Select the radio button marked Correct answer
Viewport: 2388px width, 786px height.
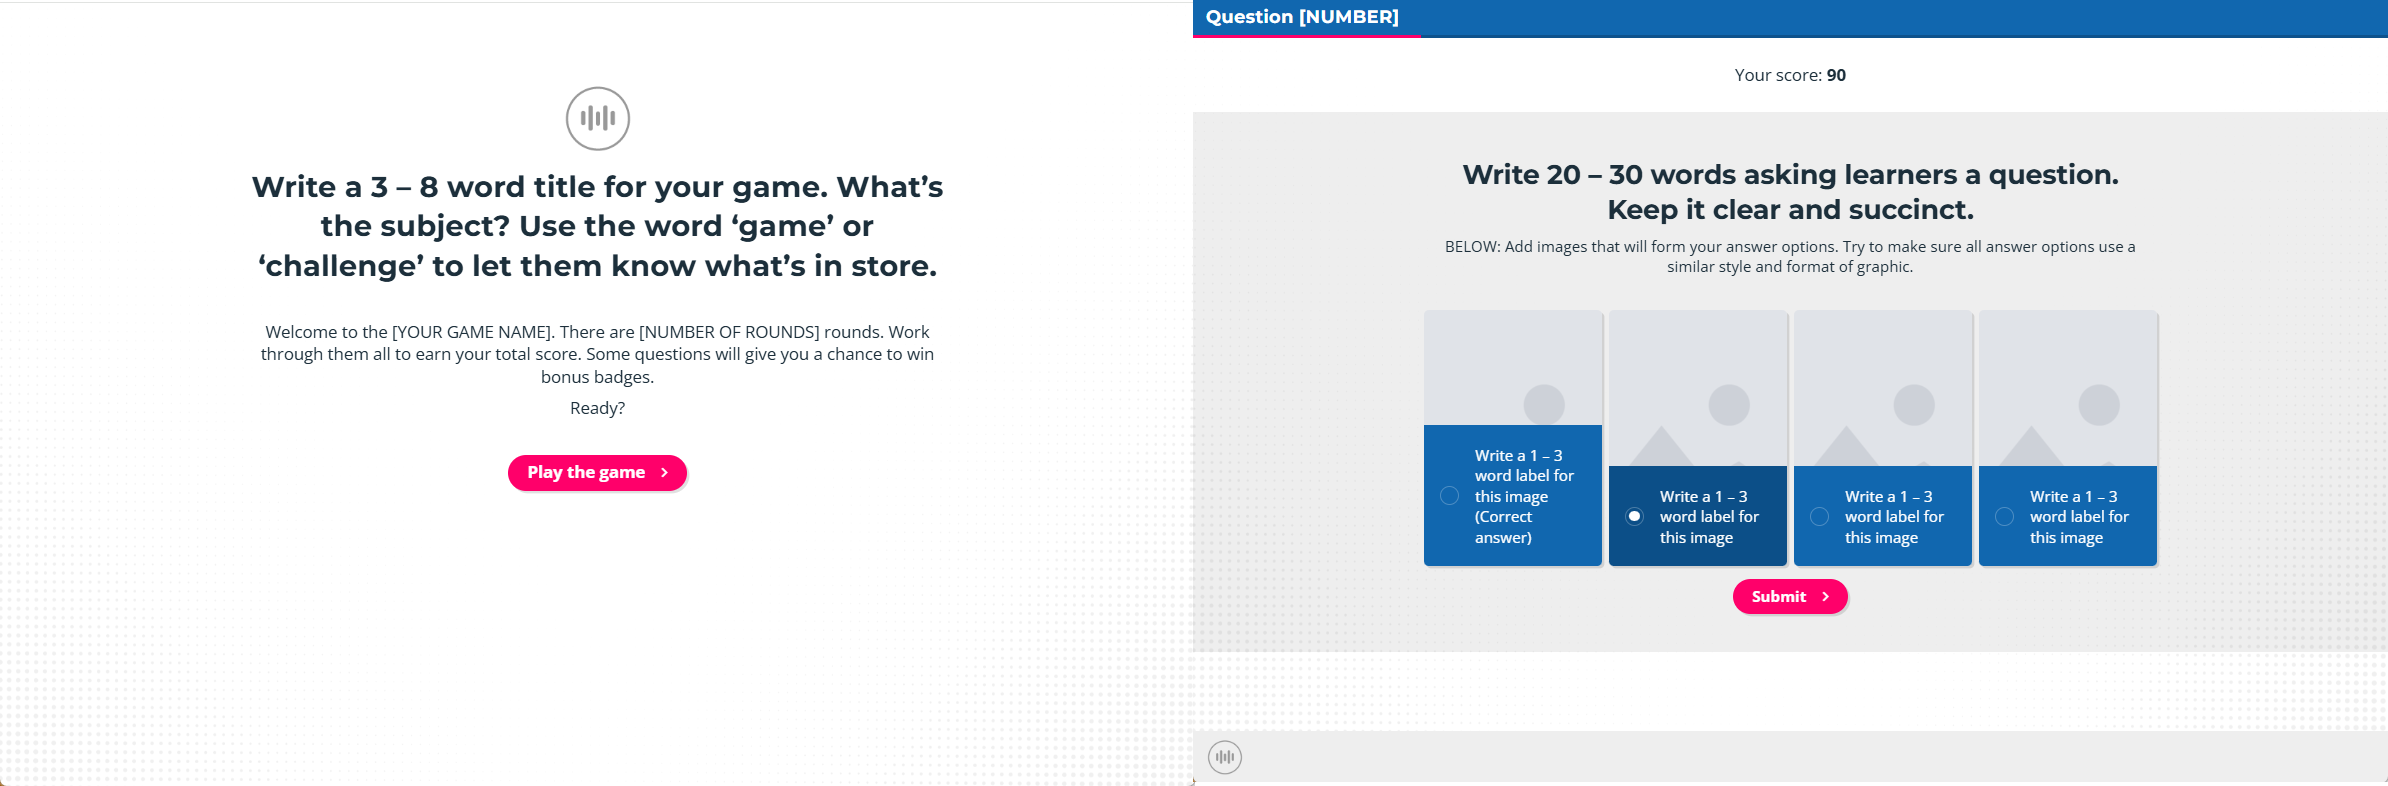(1449, 496)
